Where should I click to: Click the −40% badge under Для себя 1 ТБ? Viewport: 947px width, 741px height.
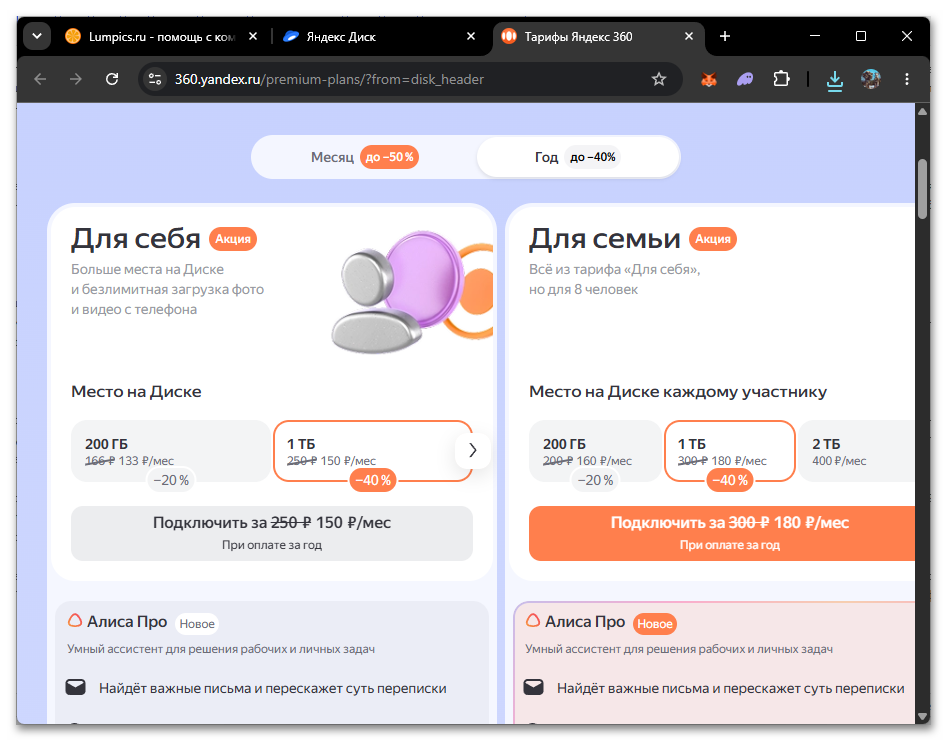click(373, 481)
